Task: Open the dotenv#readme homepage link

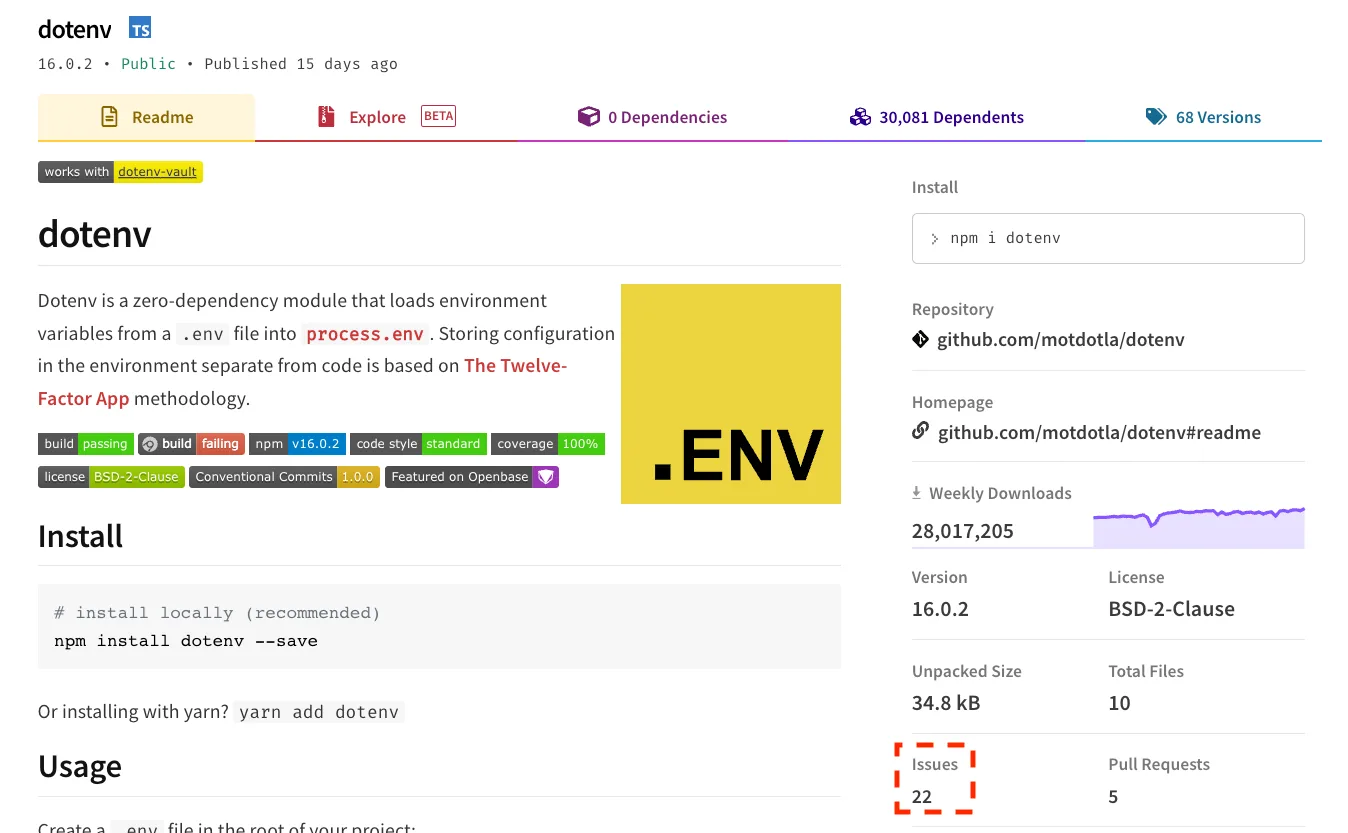Action: [1099, 432]
